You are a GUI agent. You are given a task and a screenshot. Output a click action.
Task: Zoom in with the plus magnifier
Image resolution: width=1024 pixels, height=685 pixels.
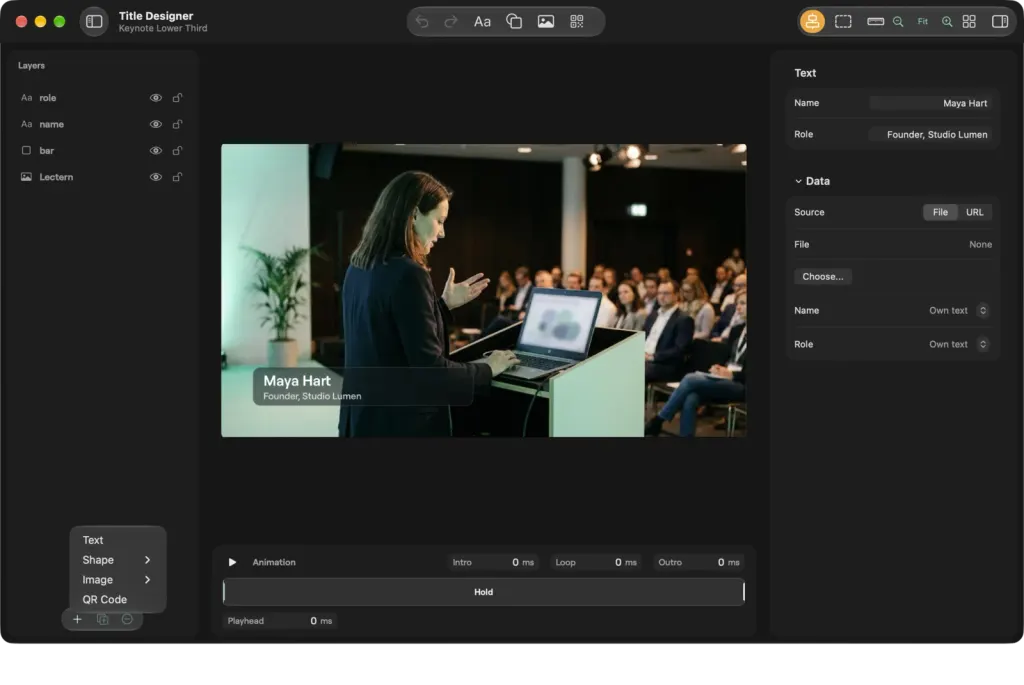click(x=947, y=22)
